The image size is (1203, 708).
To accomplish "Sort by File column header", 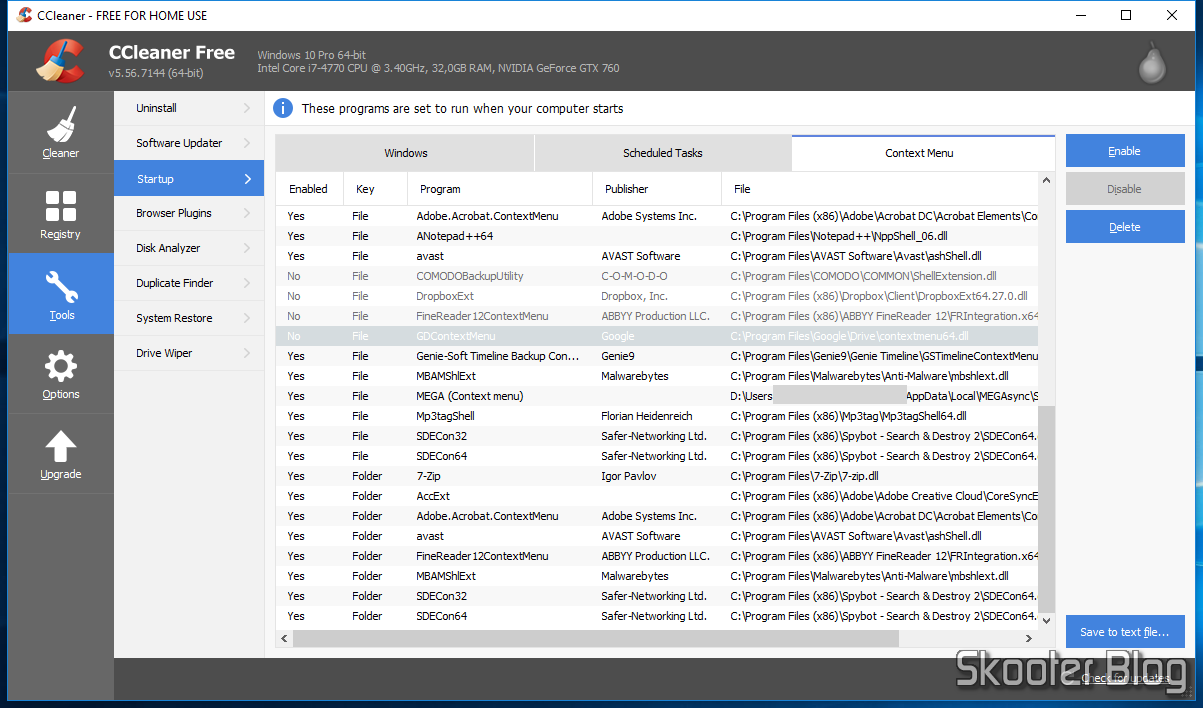I will pyautogui.click(x=880, y=189).
